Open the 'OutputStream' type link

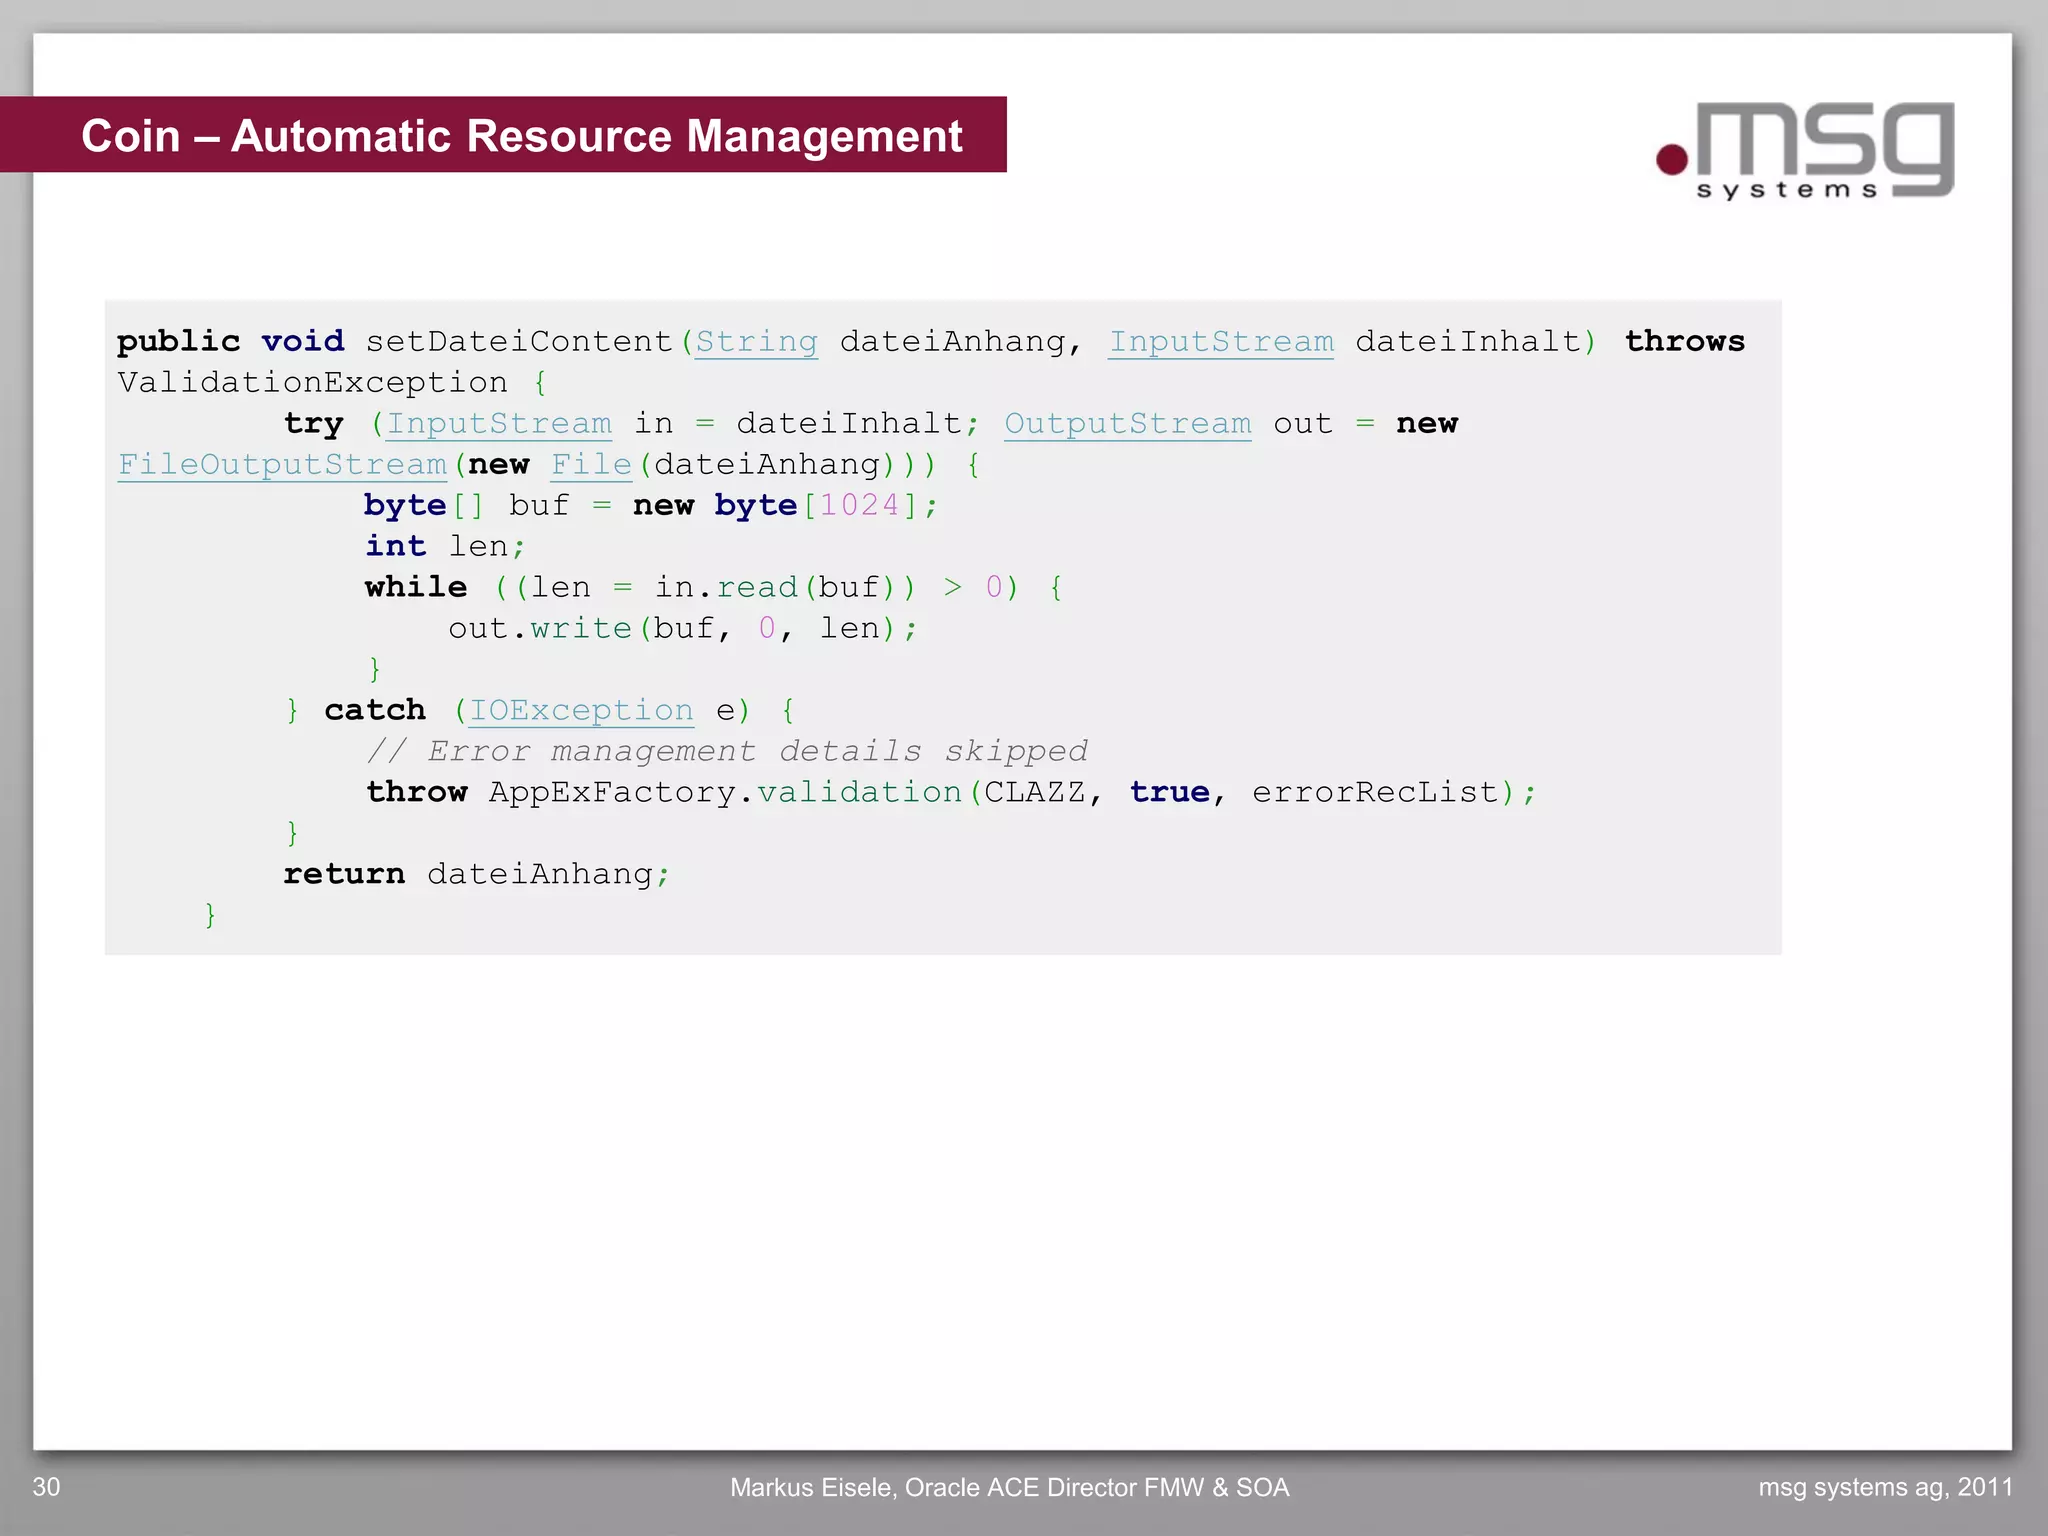coord(1128,424)
